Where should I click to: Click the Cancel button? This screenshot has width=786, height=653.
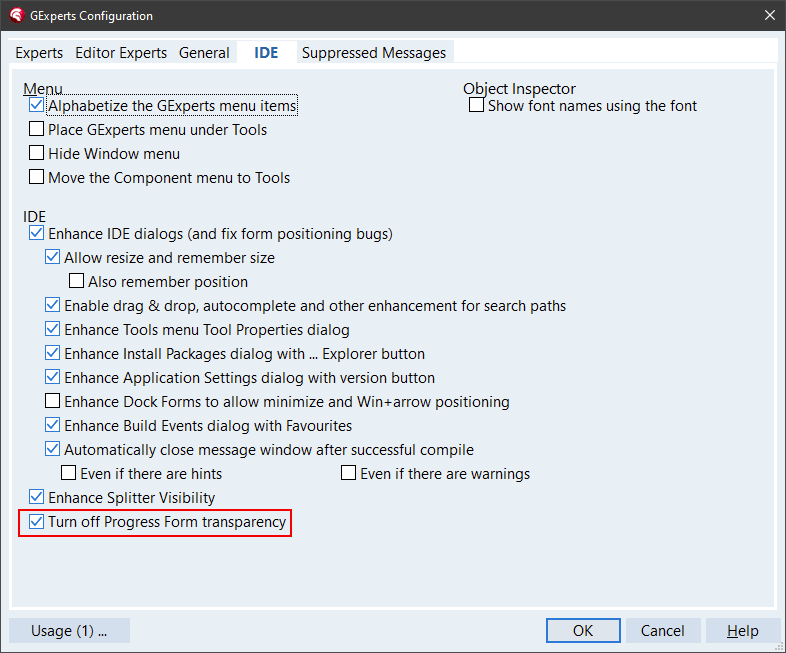662,631
